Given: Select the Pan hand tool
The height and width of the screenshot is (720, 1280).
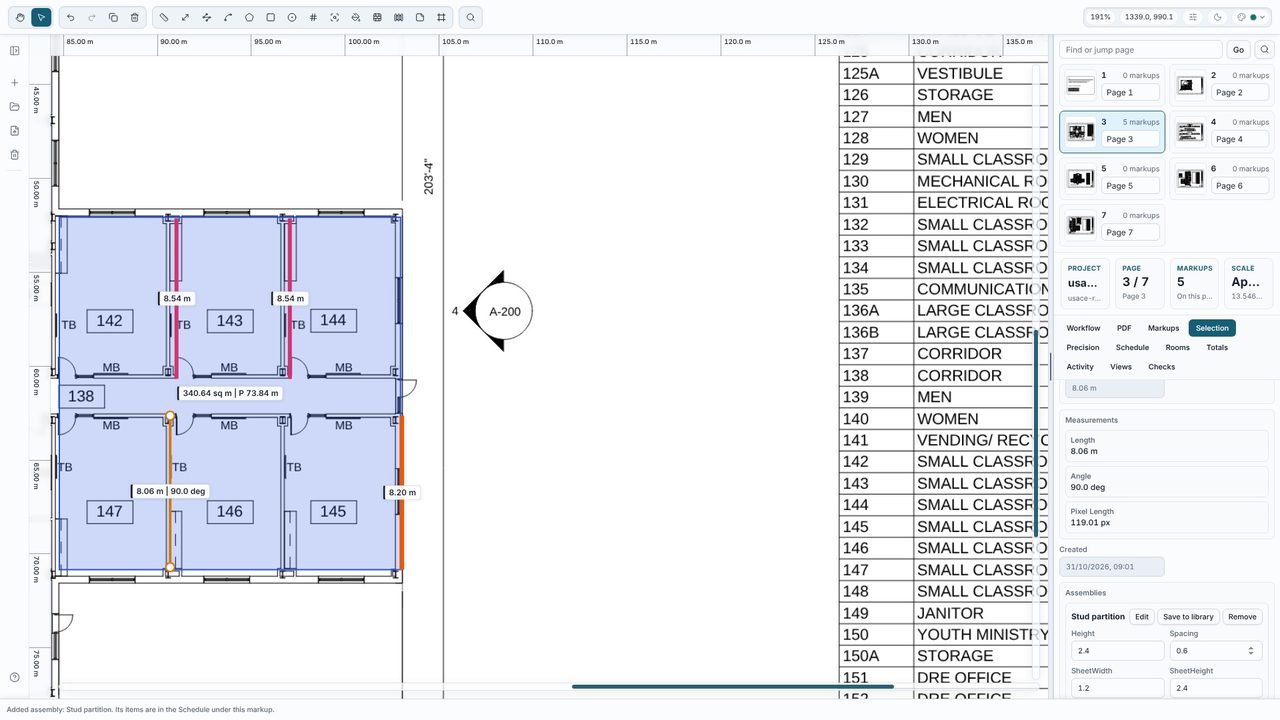Looking at the screenshot, I should [x=20, y=17].
